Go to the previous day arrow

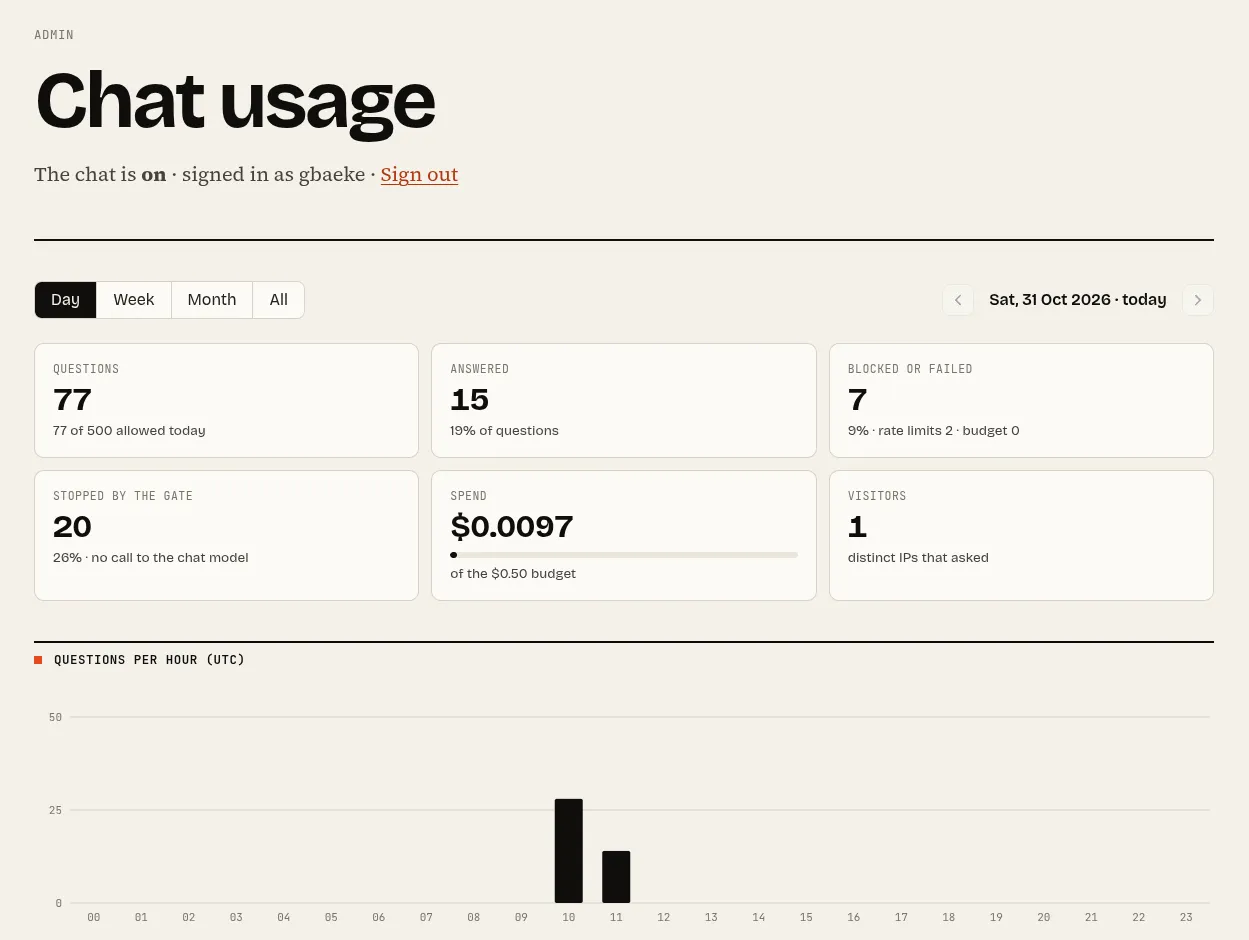(958, 300)
